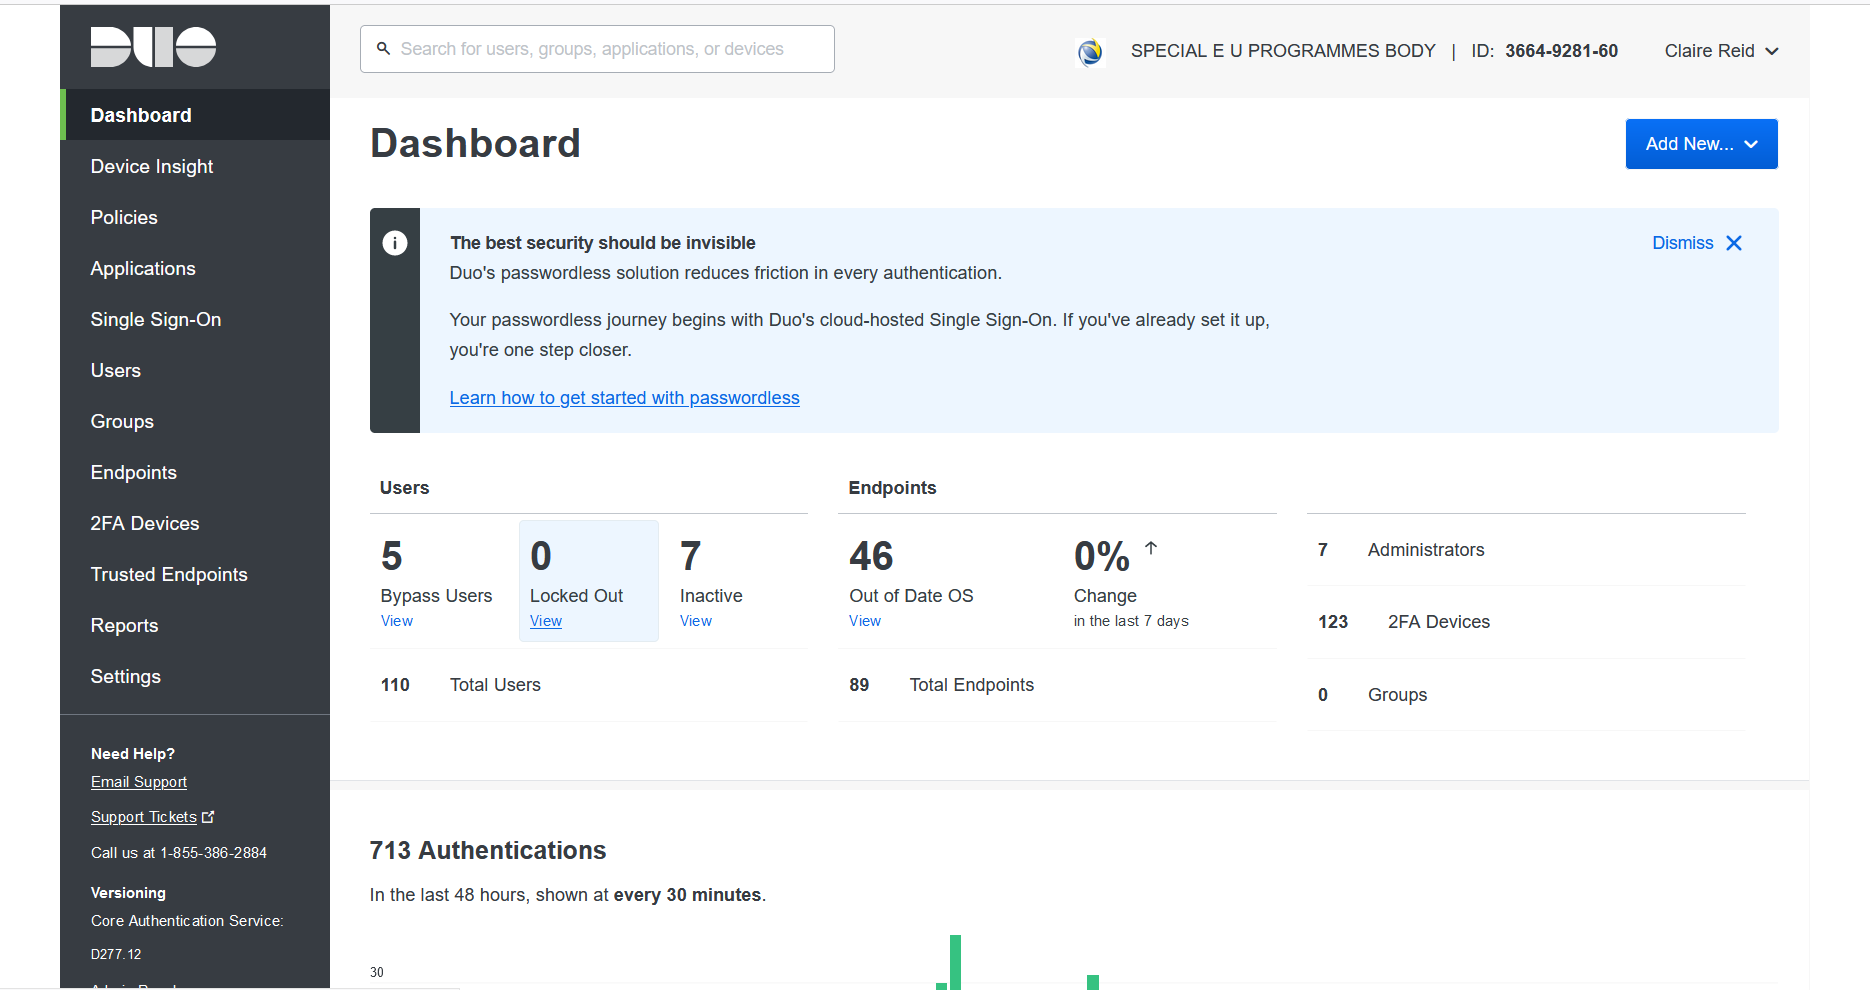Click the account ID 3664-9281-60

coord(1561,51)
